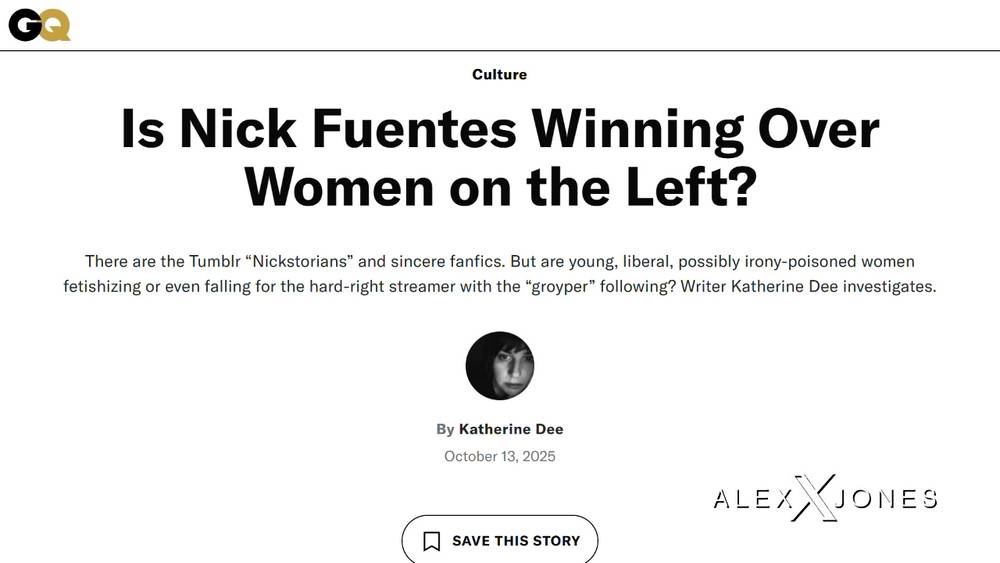The image size is (1000, 563).
Task: Click the "JONES" text in the watermark
Action: click(887, 499)
